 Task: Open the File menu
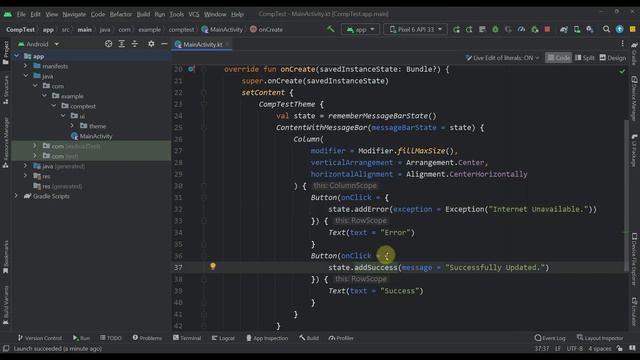tap(21, 14)
